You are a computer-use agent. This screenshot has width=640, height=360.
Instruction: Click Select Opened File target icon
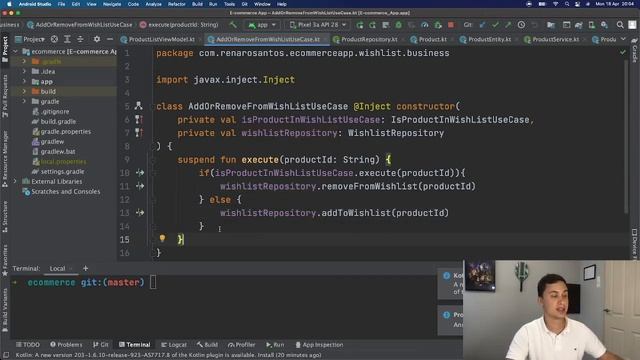point(54,39)
